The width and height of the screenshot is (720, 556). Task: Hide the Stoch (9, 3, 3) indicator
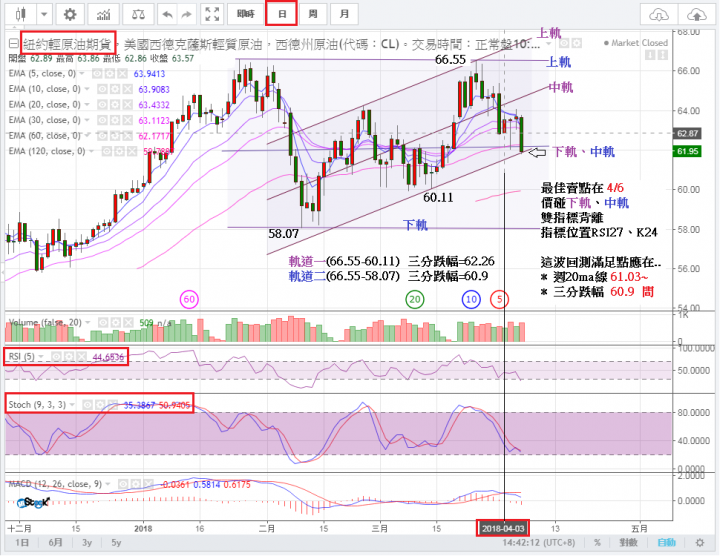coord(87,405)
